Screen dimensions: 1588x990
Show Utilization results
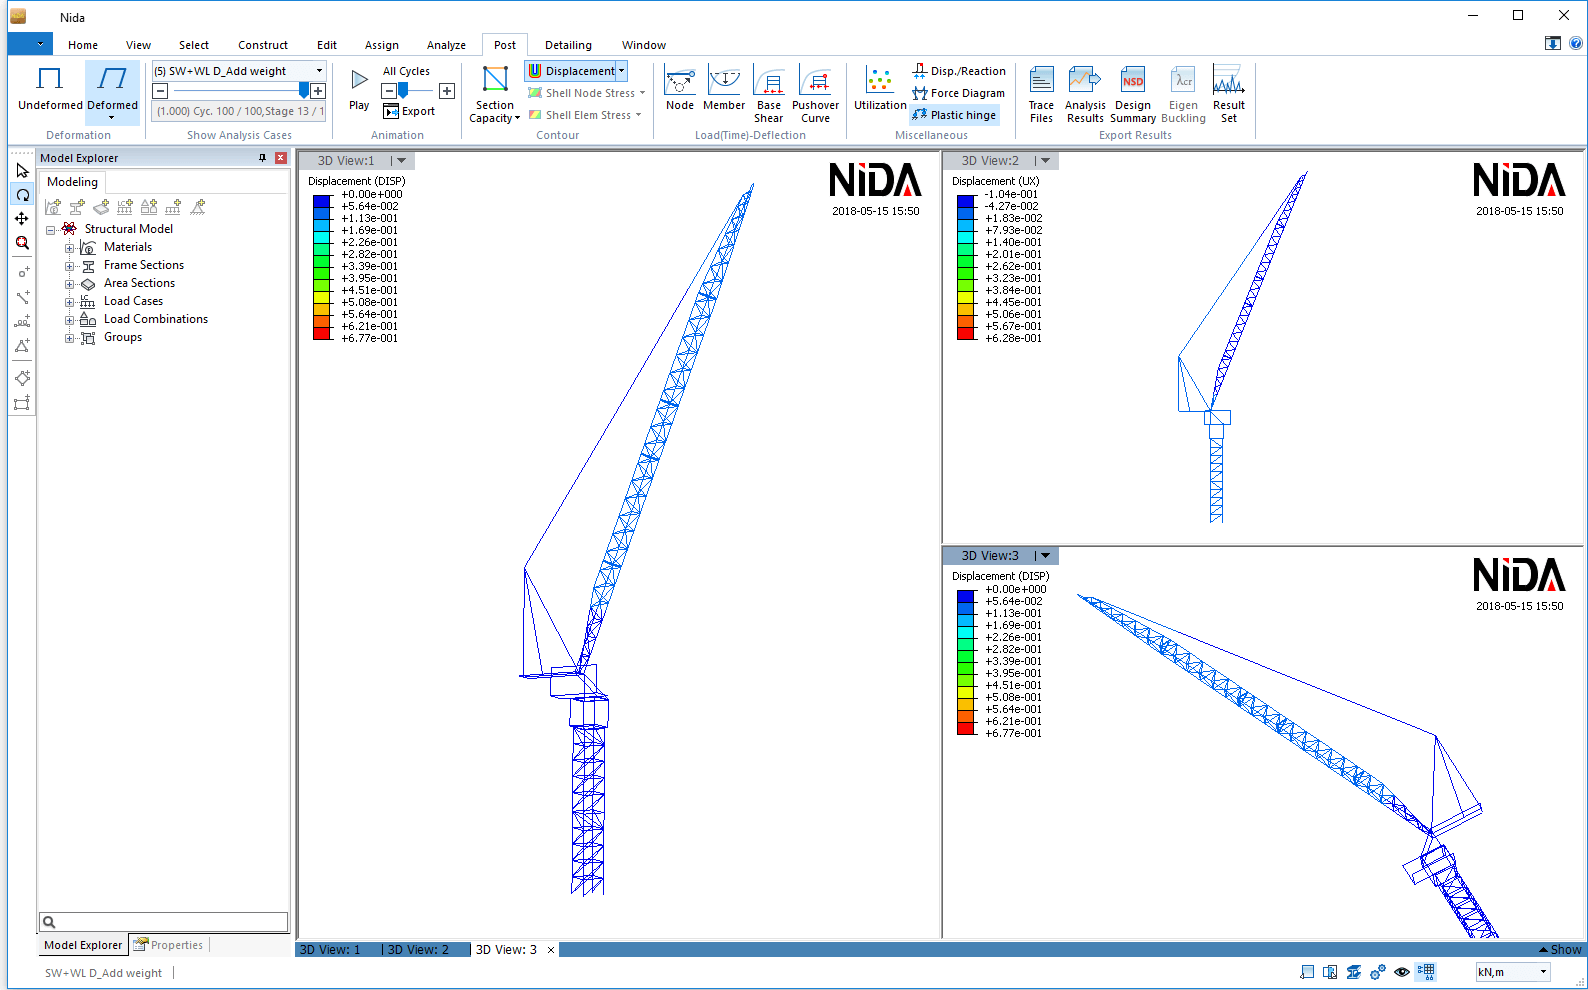tap(880, 89)
